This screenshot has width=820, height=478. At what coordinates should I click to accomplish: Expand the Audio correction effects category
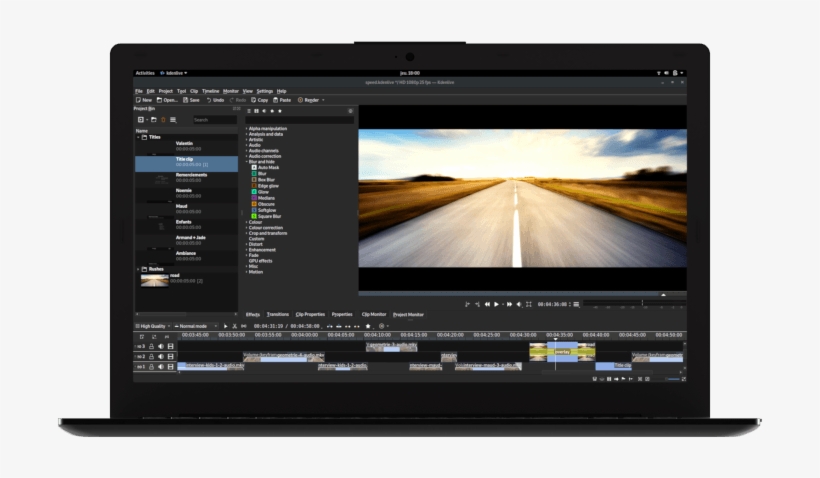247,156
